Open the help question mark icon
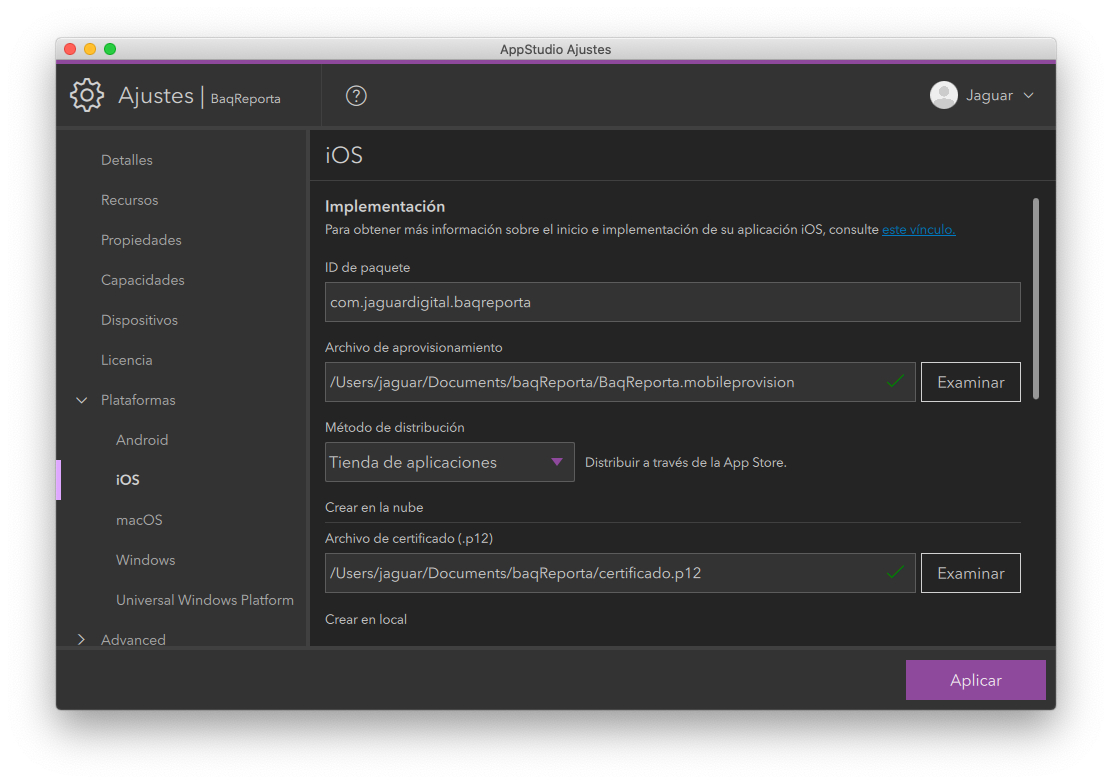The height and width of the screenshot is (784, 1112). click(x=356, y=96)
